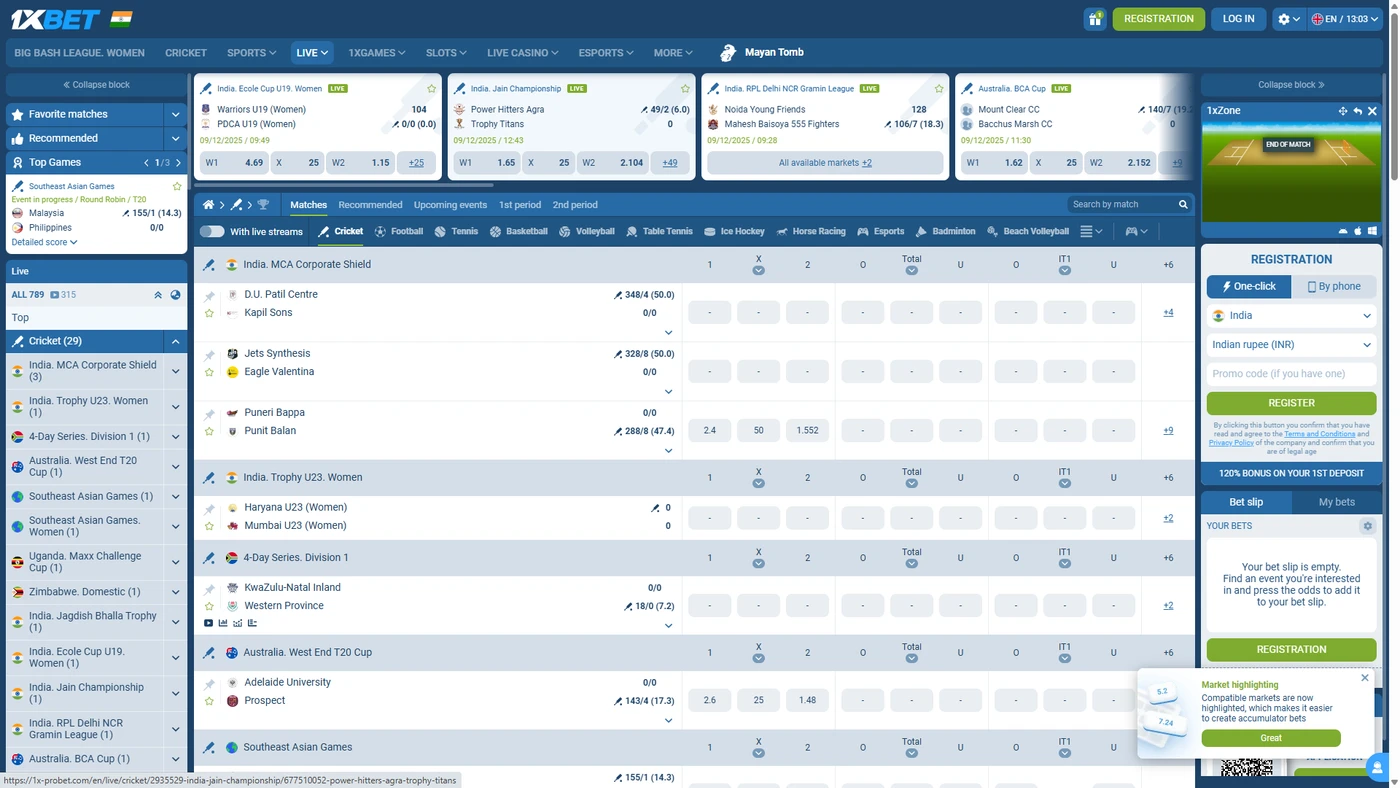The height and width of the screenshot is (788, 1400).
Task: Open the country dropdown showing India
Action: 1291,315
